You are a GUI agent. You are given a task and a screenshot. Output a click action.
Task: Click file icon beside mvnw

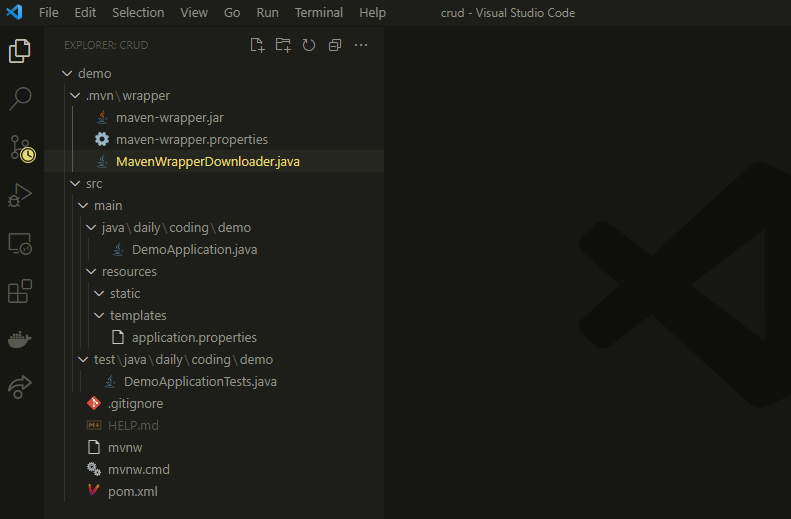[x=94, y=447]
